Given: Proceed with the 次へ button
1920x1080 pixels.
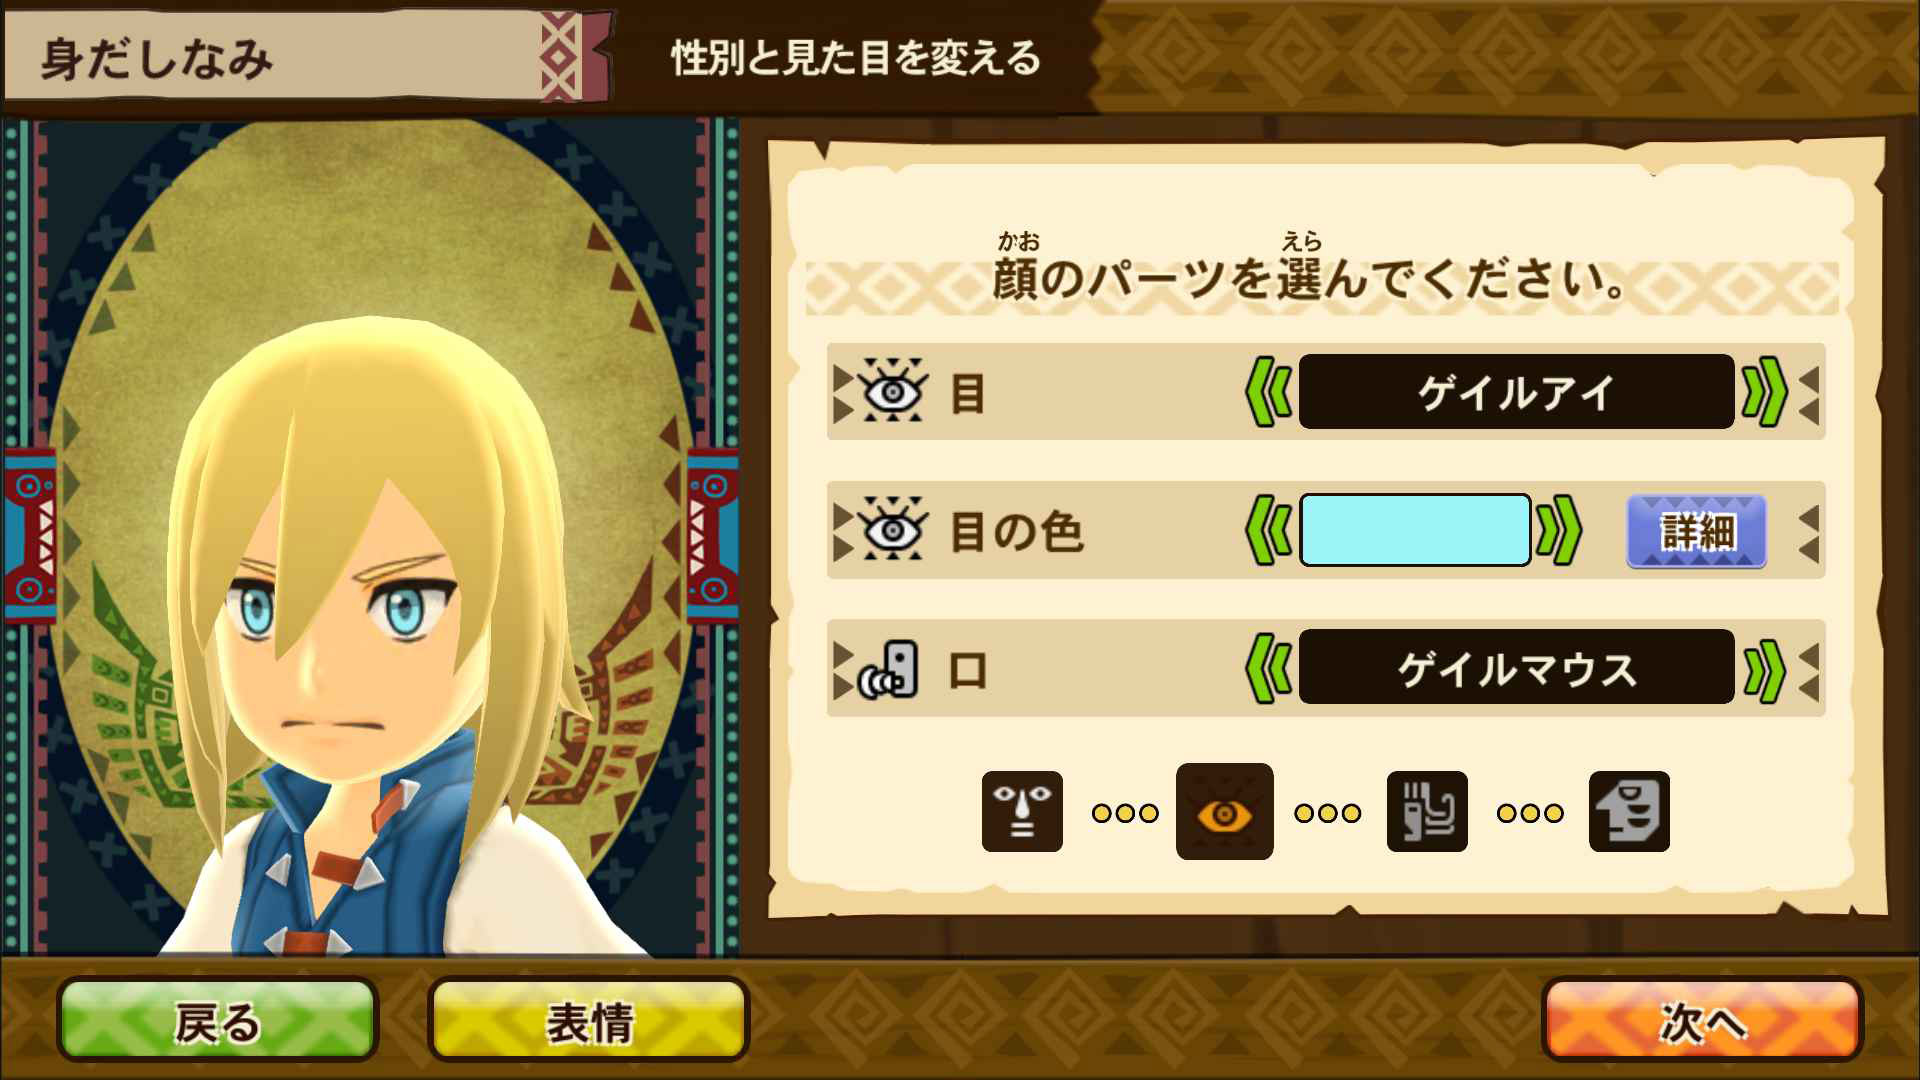Looking at the screenshot, I should (1702, 1021).
